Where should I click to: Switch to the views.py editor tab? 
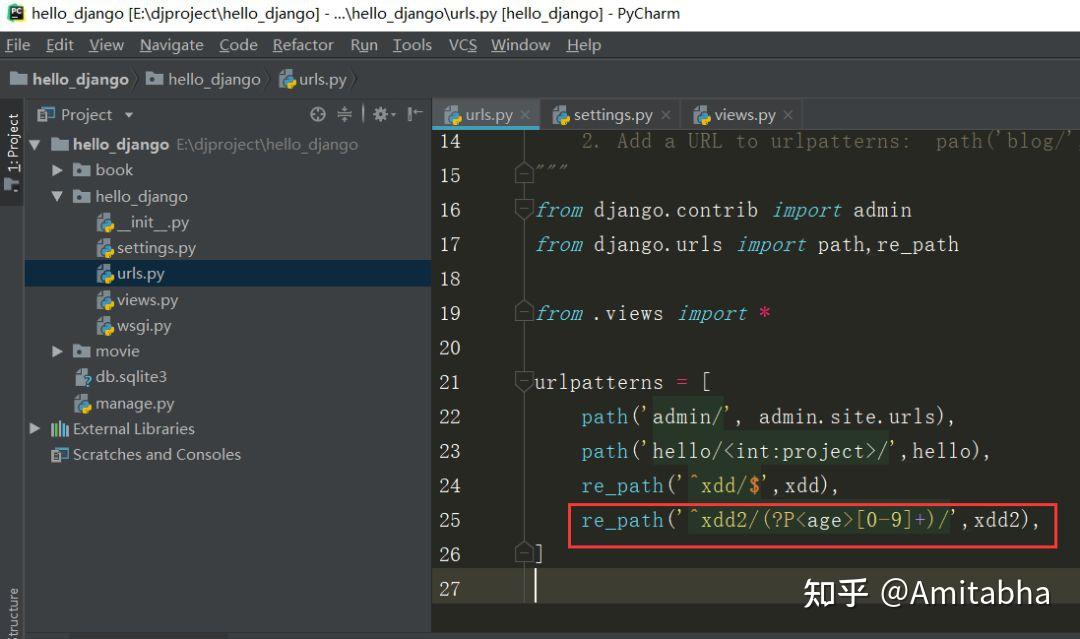tap(741, 115)
